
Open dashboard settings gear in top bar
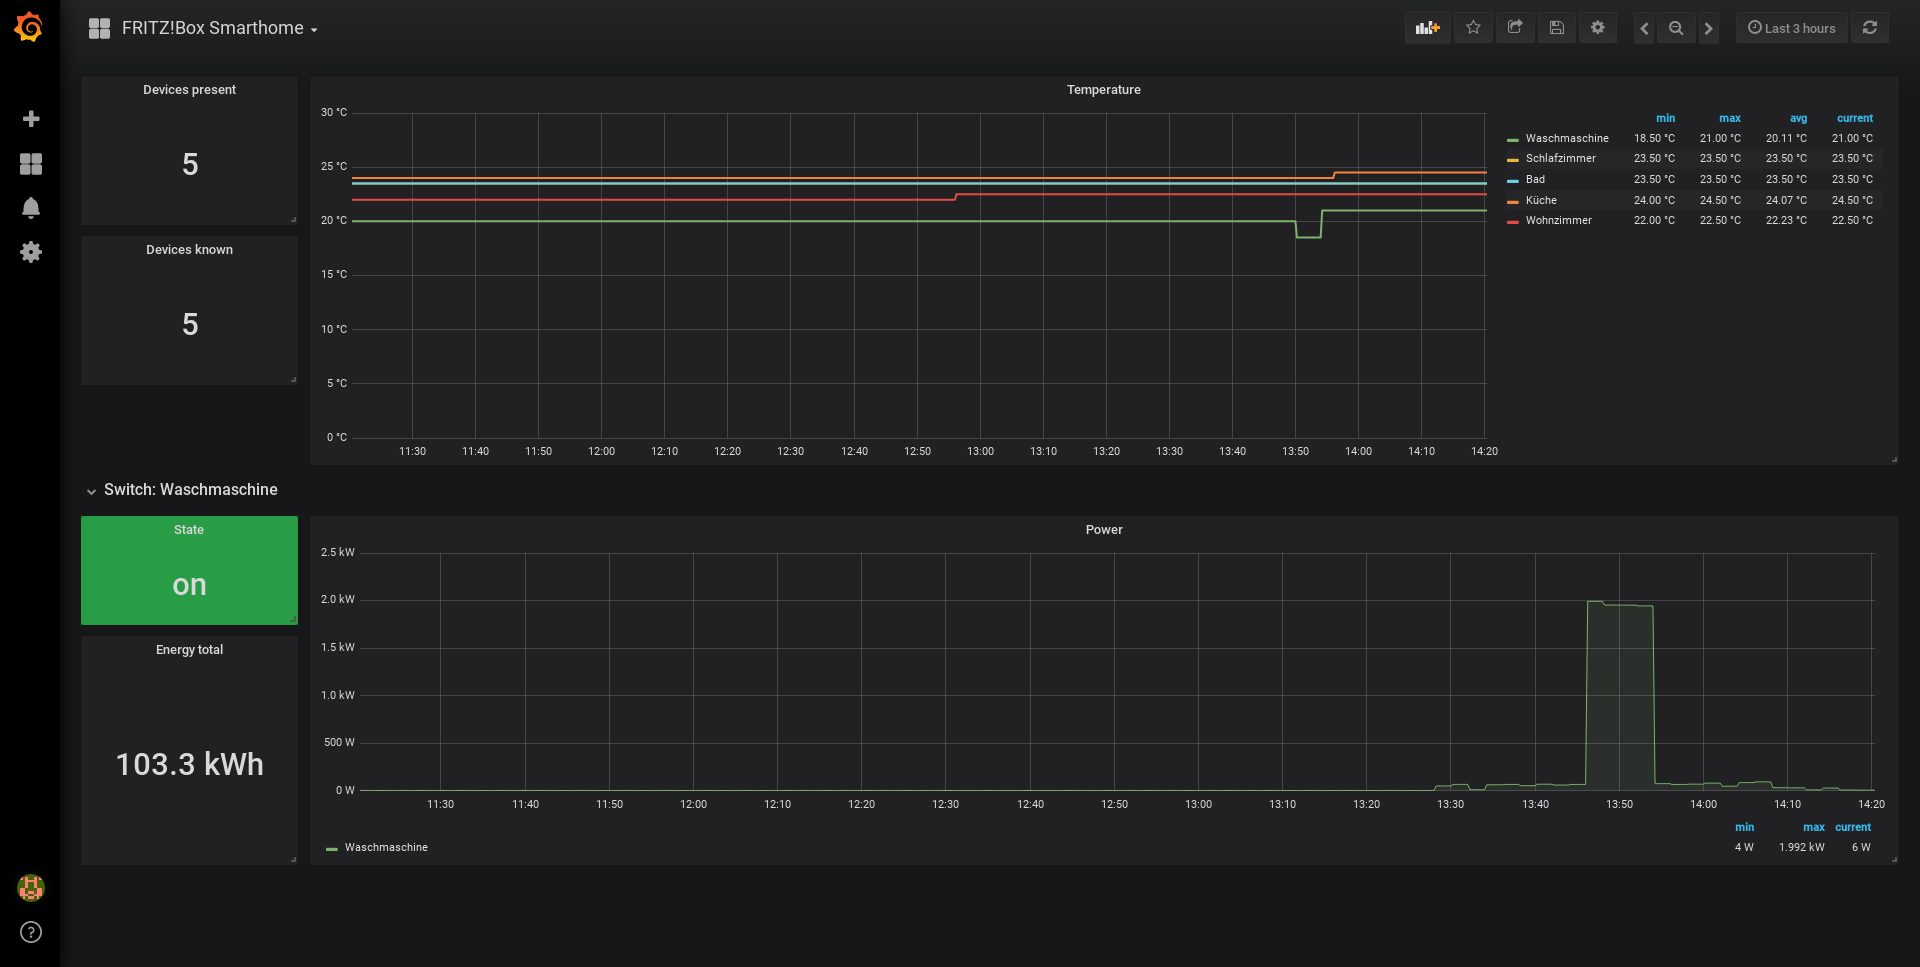pyautogui.click(x=1598, y=28)
